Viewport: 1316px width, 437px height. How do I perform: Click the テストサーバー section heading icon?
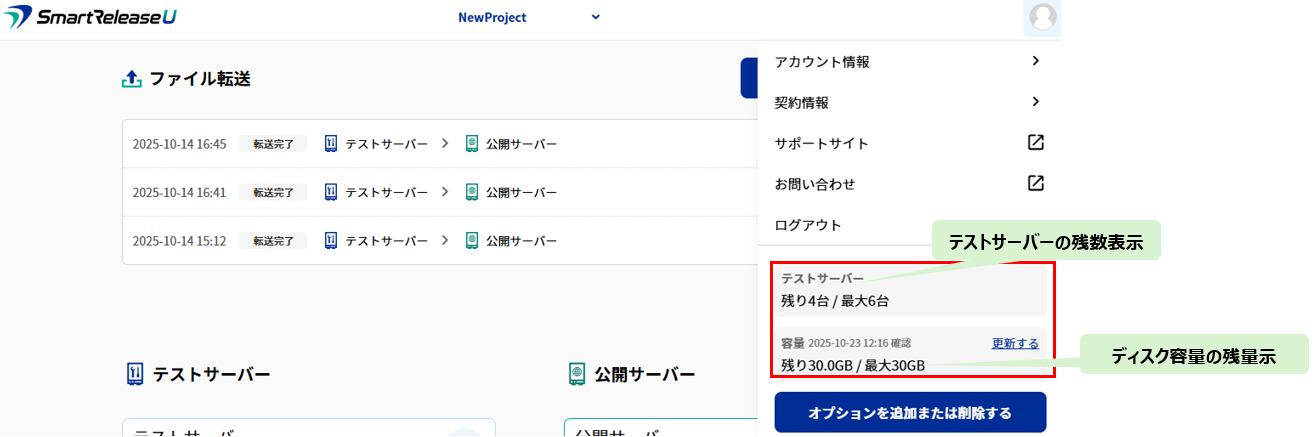click(136, 374)
